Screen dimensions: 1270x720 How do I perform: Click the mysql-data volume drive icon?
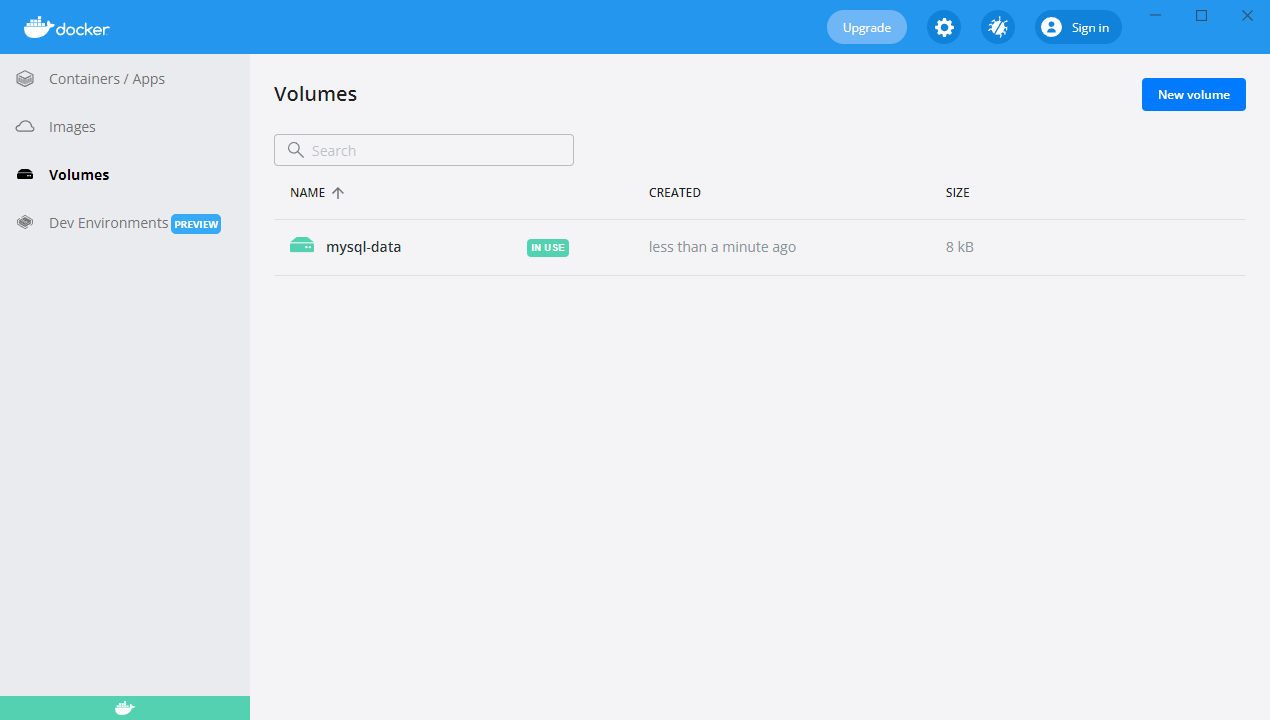tap(302, 246)
